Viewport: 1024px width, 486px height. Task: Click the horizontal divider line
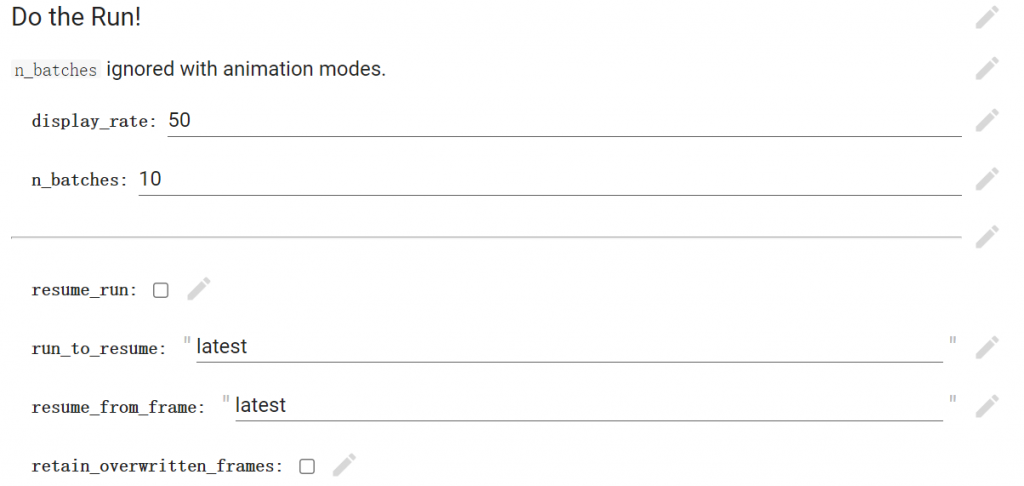click(487, 237)
